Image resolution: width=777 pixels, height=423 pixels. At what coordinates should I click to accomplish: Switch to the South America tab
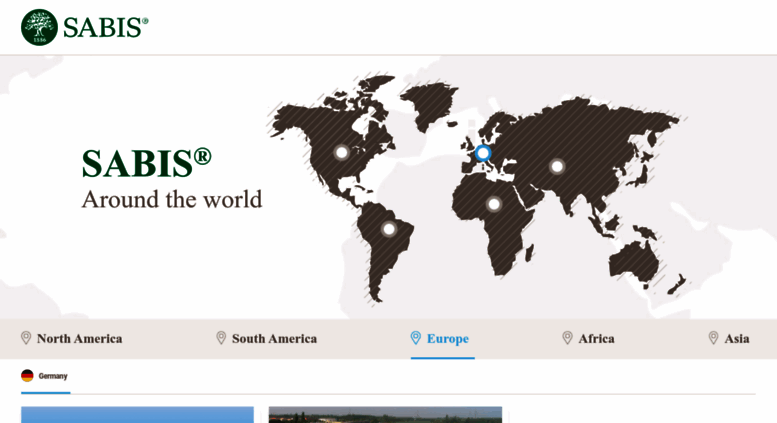coord(267,339)
